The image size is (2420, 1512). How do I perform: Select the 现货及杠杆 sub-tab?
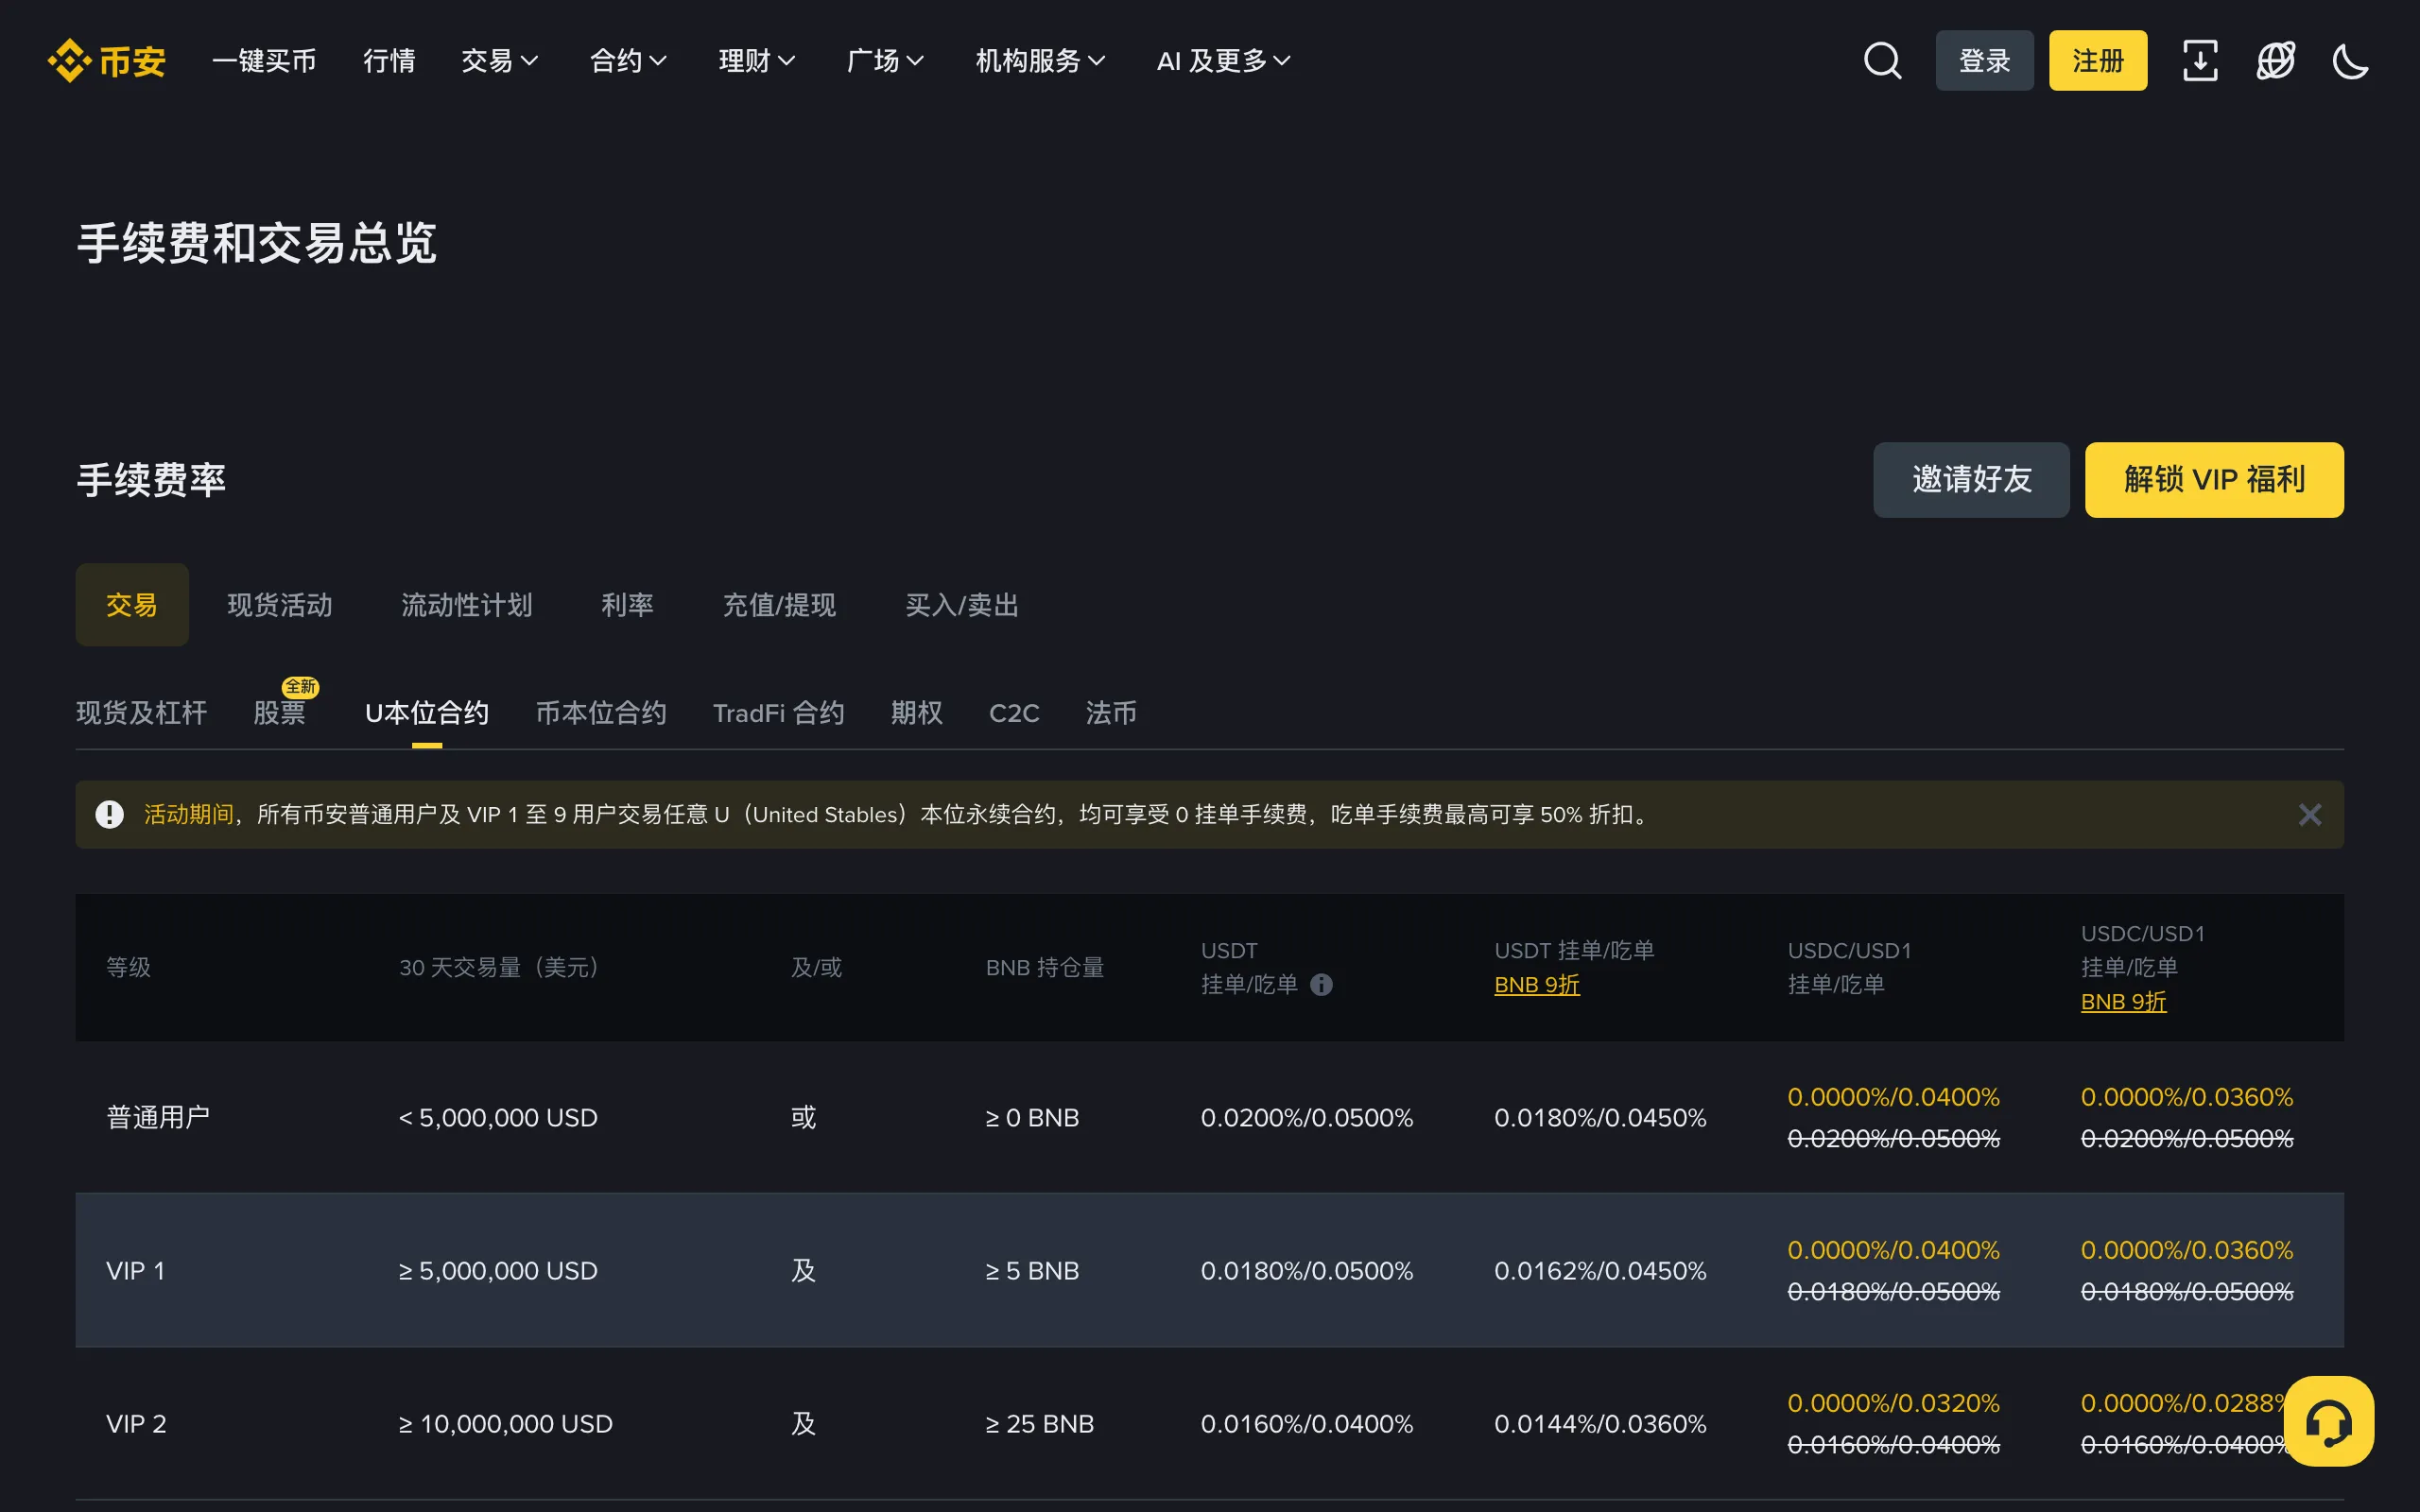coord(141,713)
